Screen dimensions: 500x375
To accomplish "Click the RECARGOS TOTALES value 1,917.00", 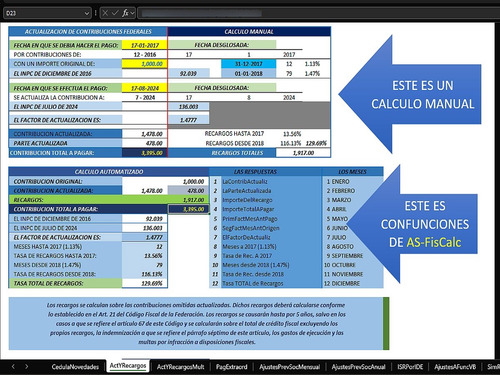I will (303, 153).
